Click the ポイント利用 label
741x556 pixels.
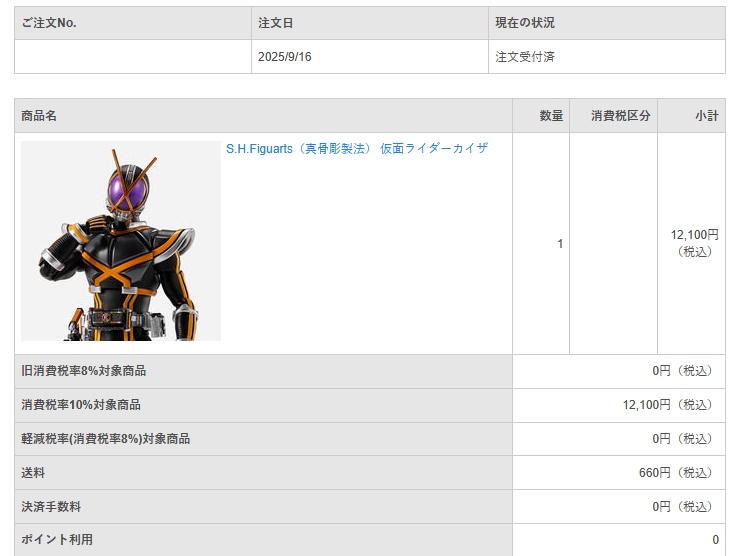(57, 539)
